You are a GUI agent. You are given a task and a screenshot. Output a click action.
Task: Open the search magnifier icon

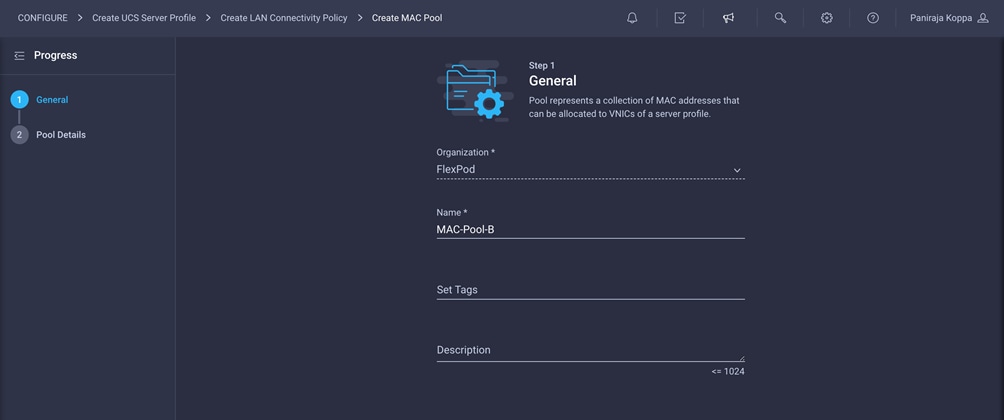tap(780, 18)
